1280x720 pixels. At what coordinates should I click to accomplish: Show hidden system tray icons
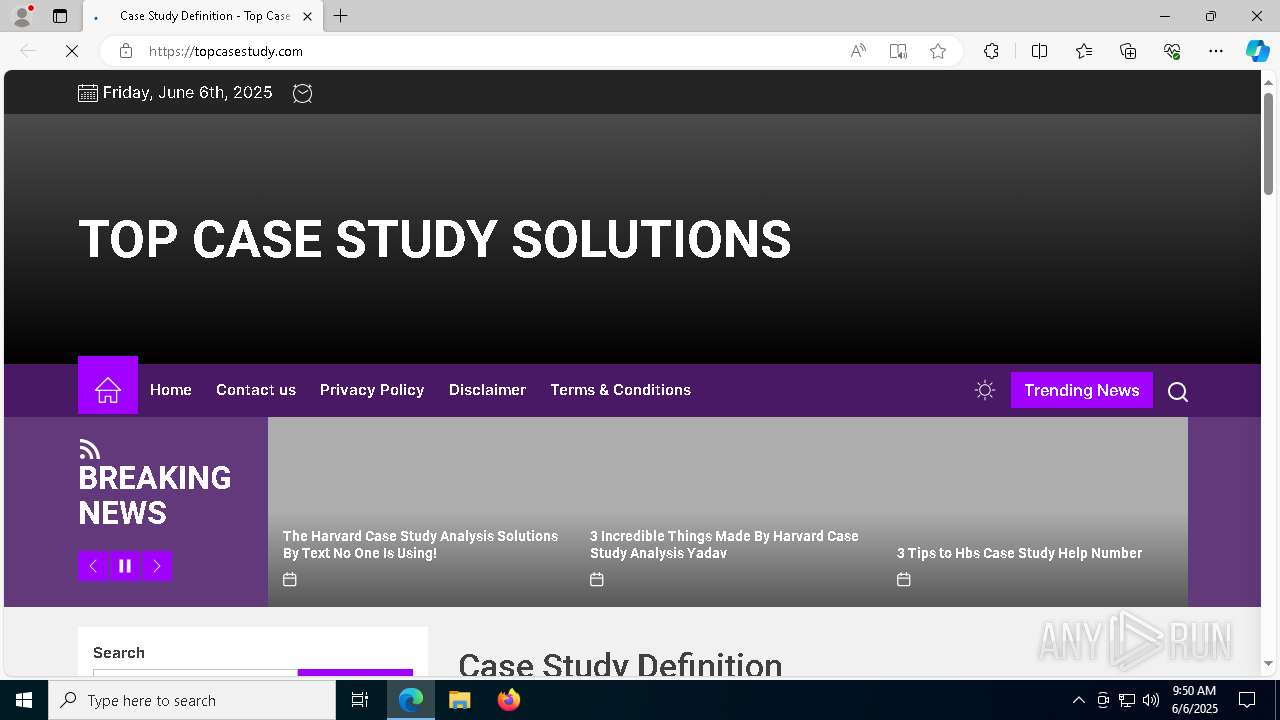[1078, 700]
